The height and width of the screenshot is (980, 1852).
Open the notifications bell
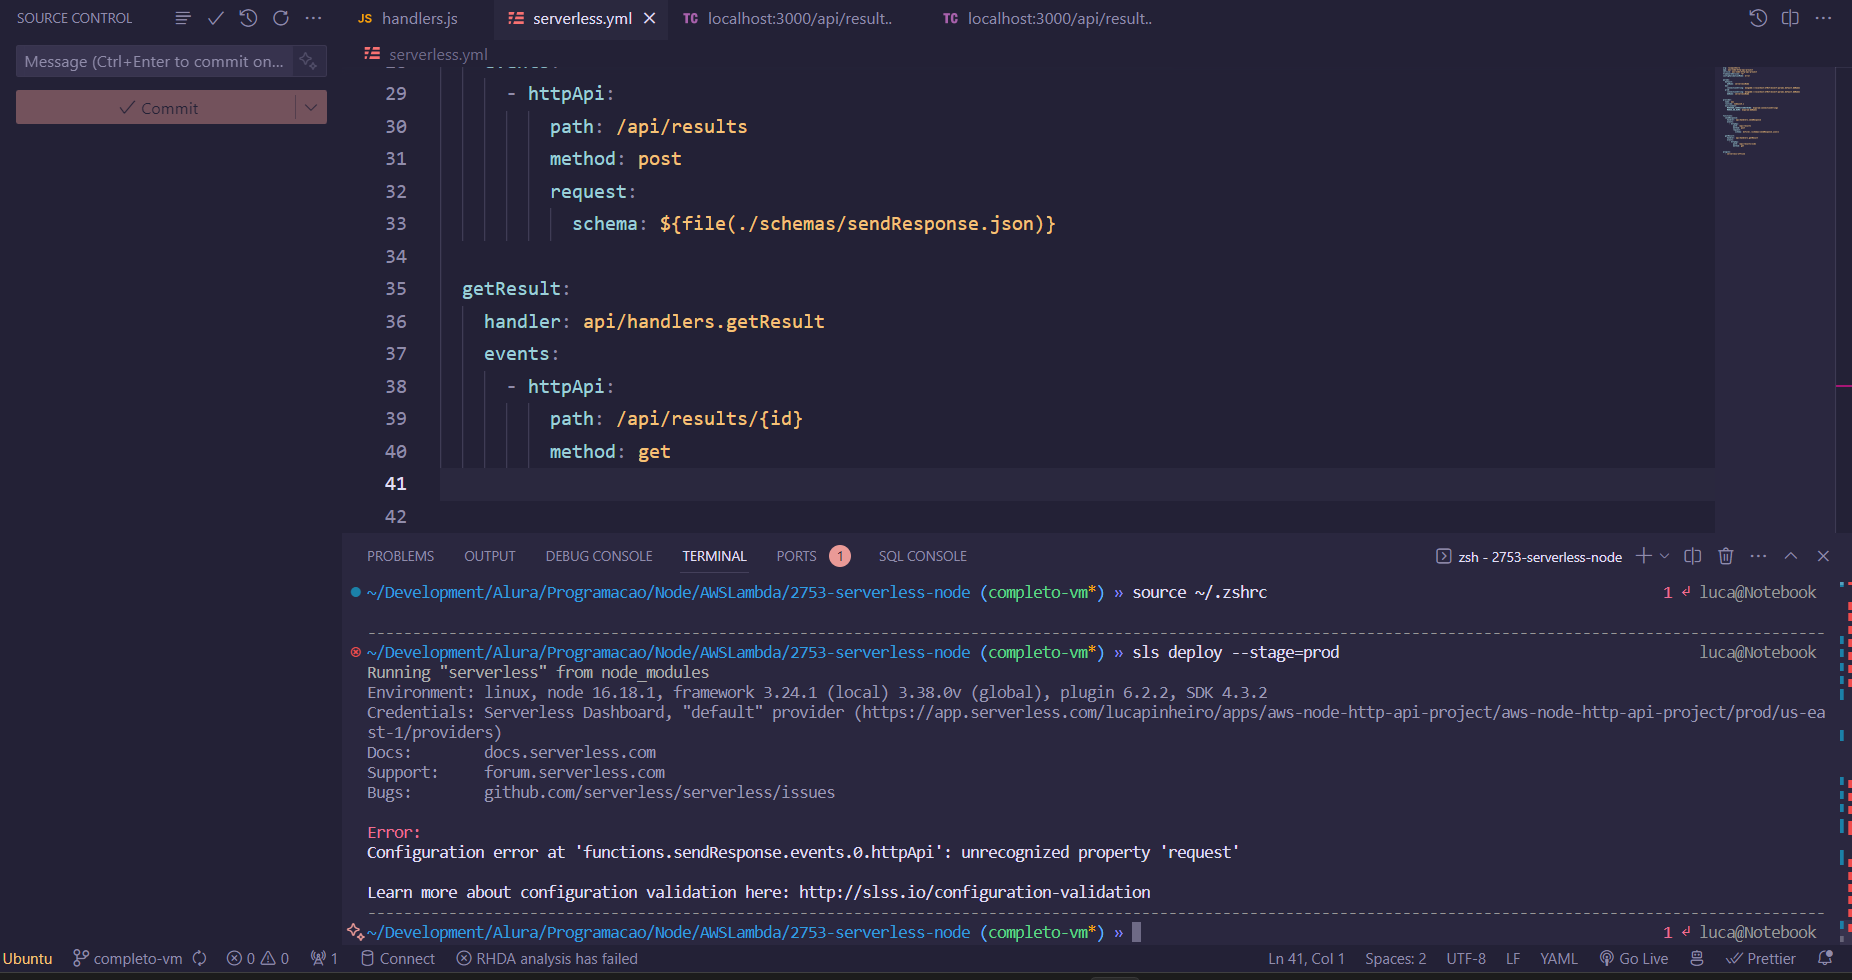(1825, 958)
